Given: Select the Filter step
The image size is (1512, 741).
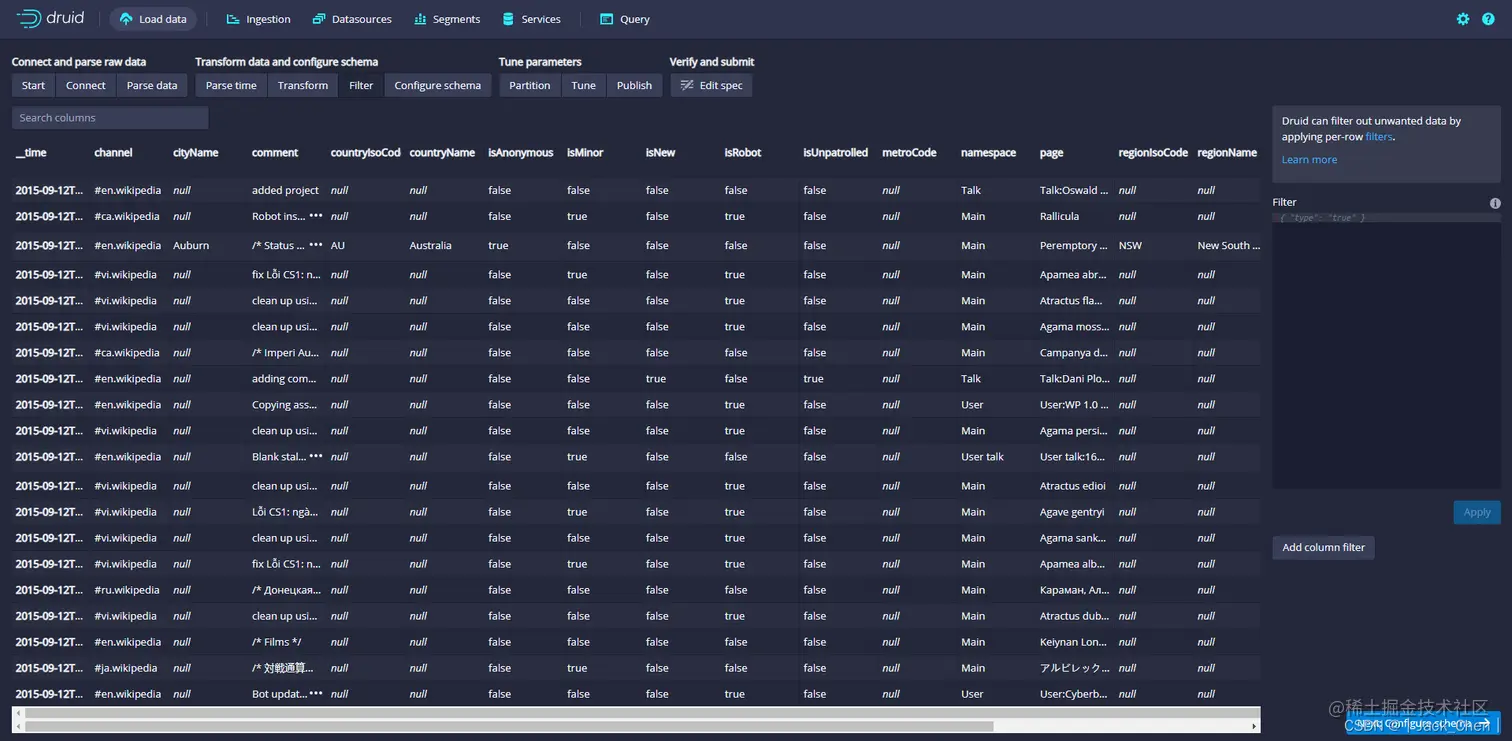Looking at the screenshot, I should (361, 86).
